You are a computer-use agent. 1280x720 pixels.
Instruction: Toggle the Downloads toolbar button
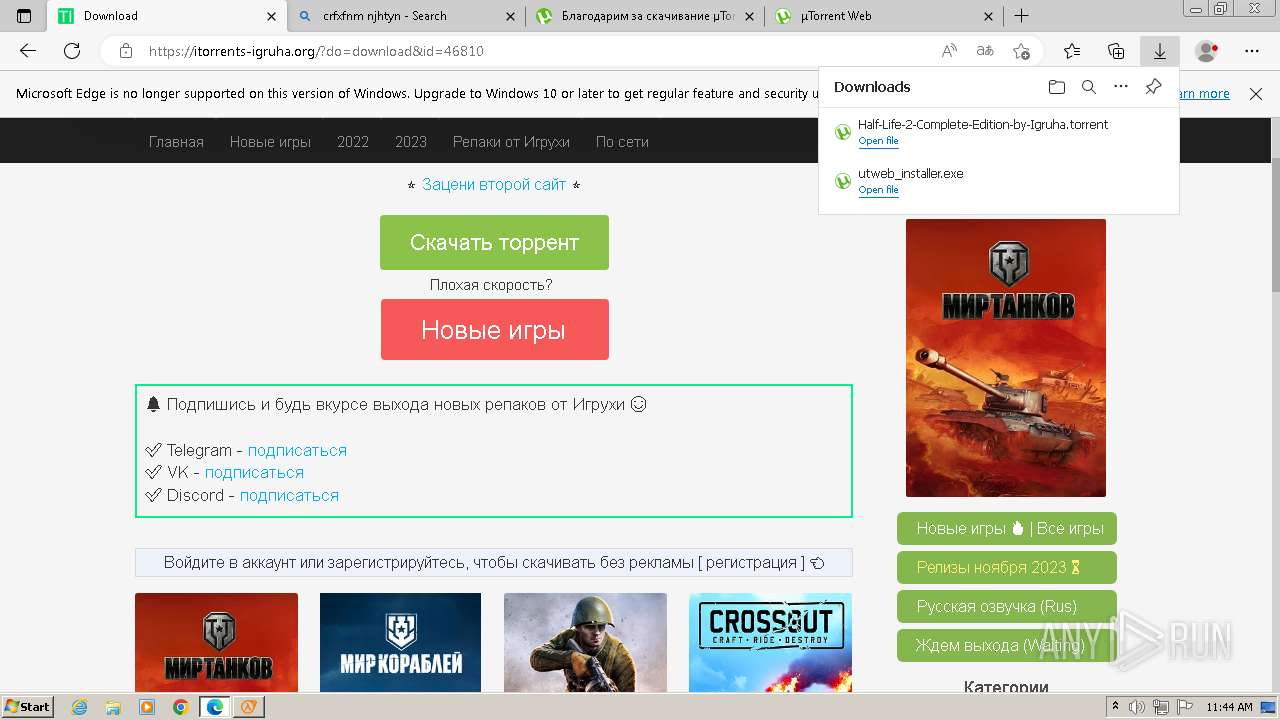point(1160,51)
